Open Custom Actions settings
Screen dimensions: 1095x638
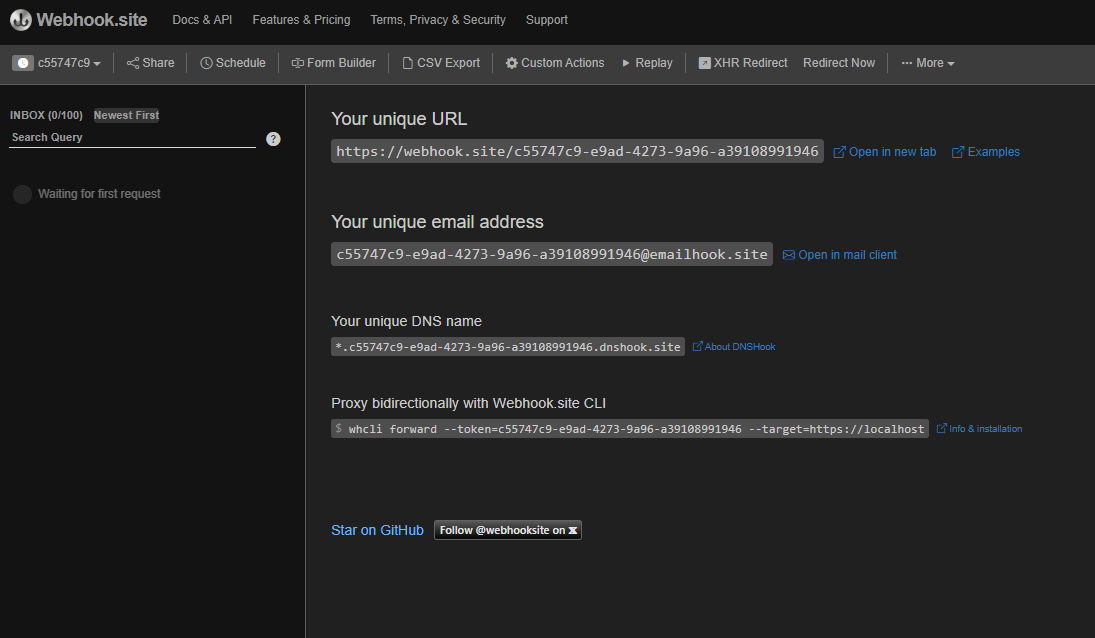(x=555, y=63)
